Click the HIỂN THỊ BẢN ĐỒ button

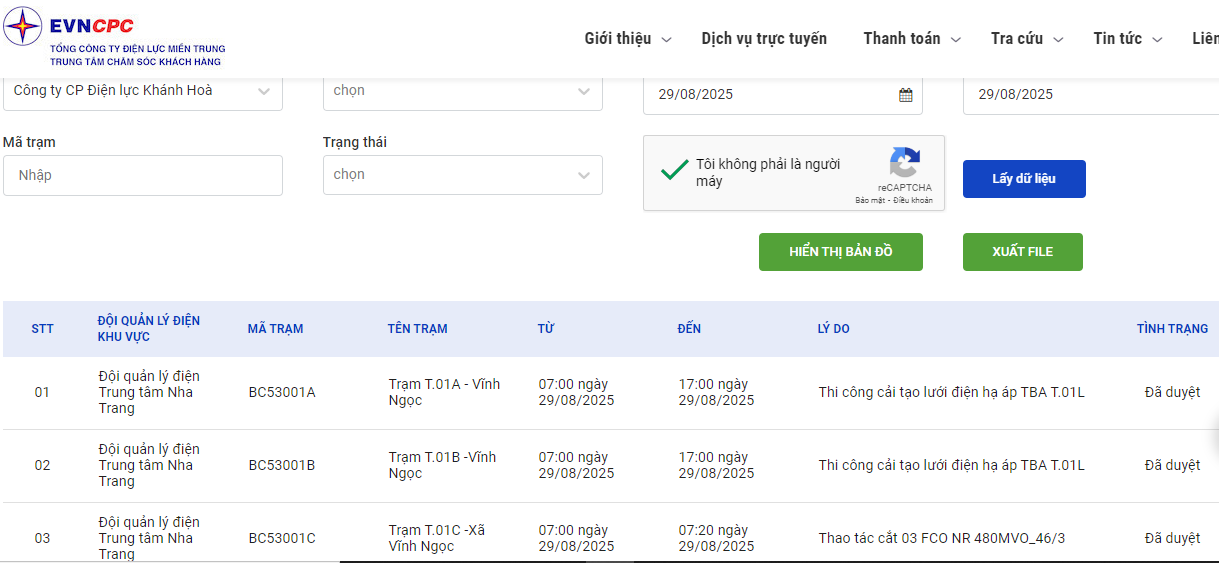(841, 252)
